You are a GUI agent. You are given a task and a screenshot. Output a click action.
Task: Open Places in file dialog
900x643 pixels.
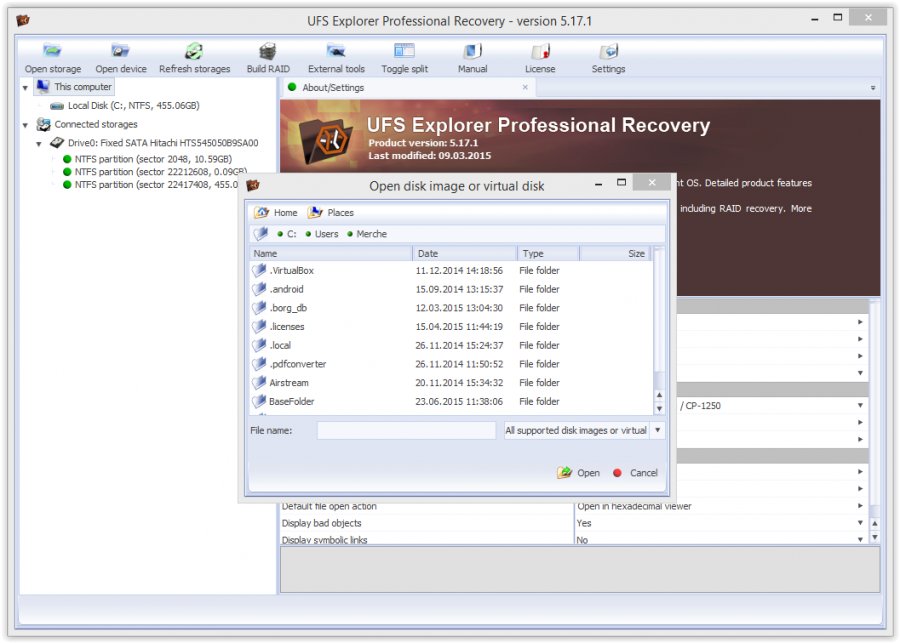point(331,212)
